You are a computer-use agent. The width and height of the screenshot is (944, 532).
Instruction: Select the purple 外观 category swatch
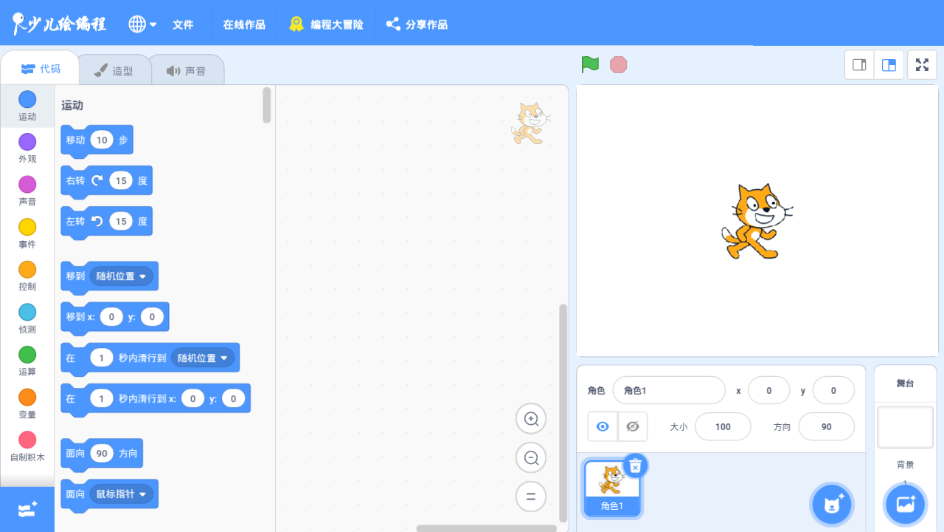[x=27, y=142]
